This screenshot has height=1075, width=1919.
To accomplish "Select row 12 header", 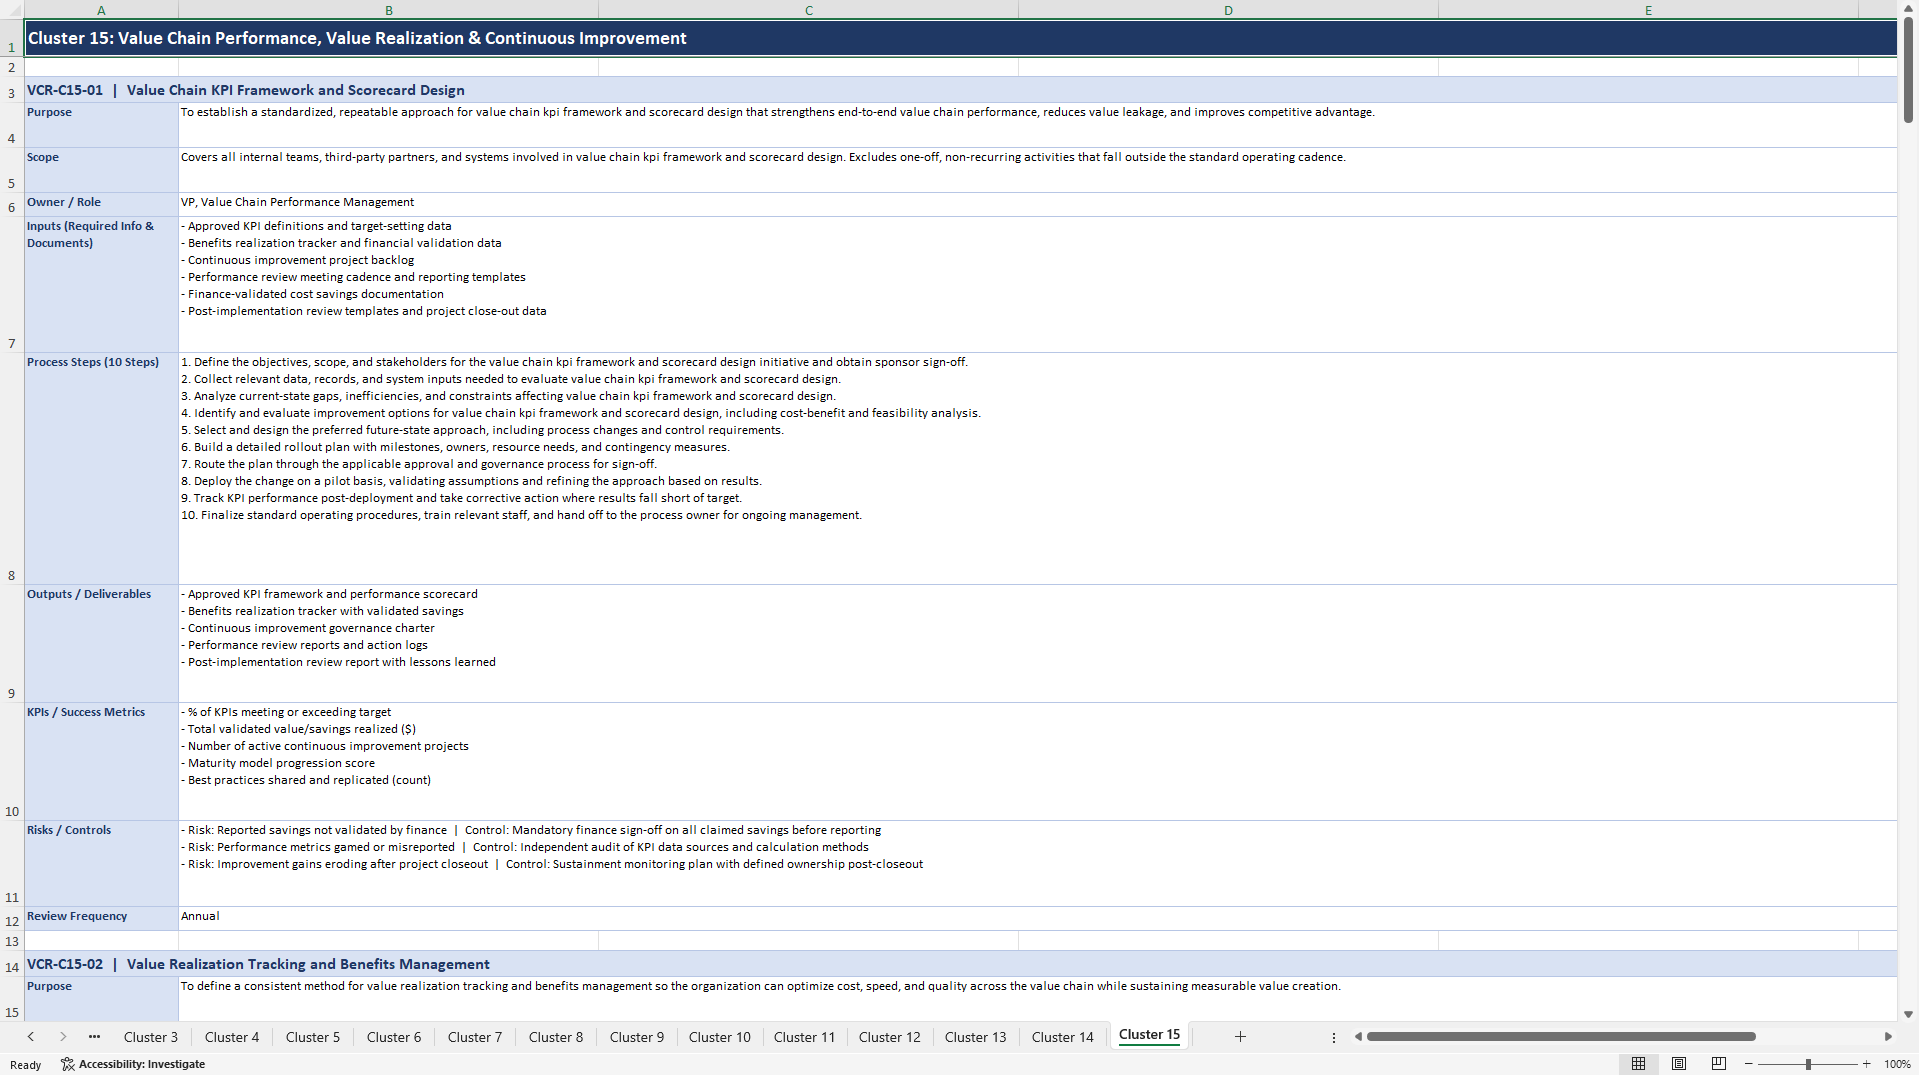I will pyautogui.click(x=12, y=919).
